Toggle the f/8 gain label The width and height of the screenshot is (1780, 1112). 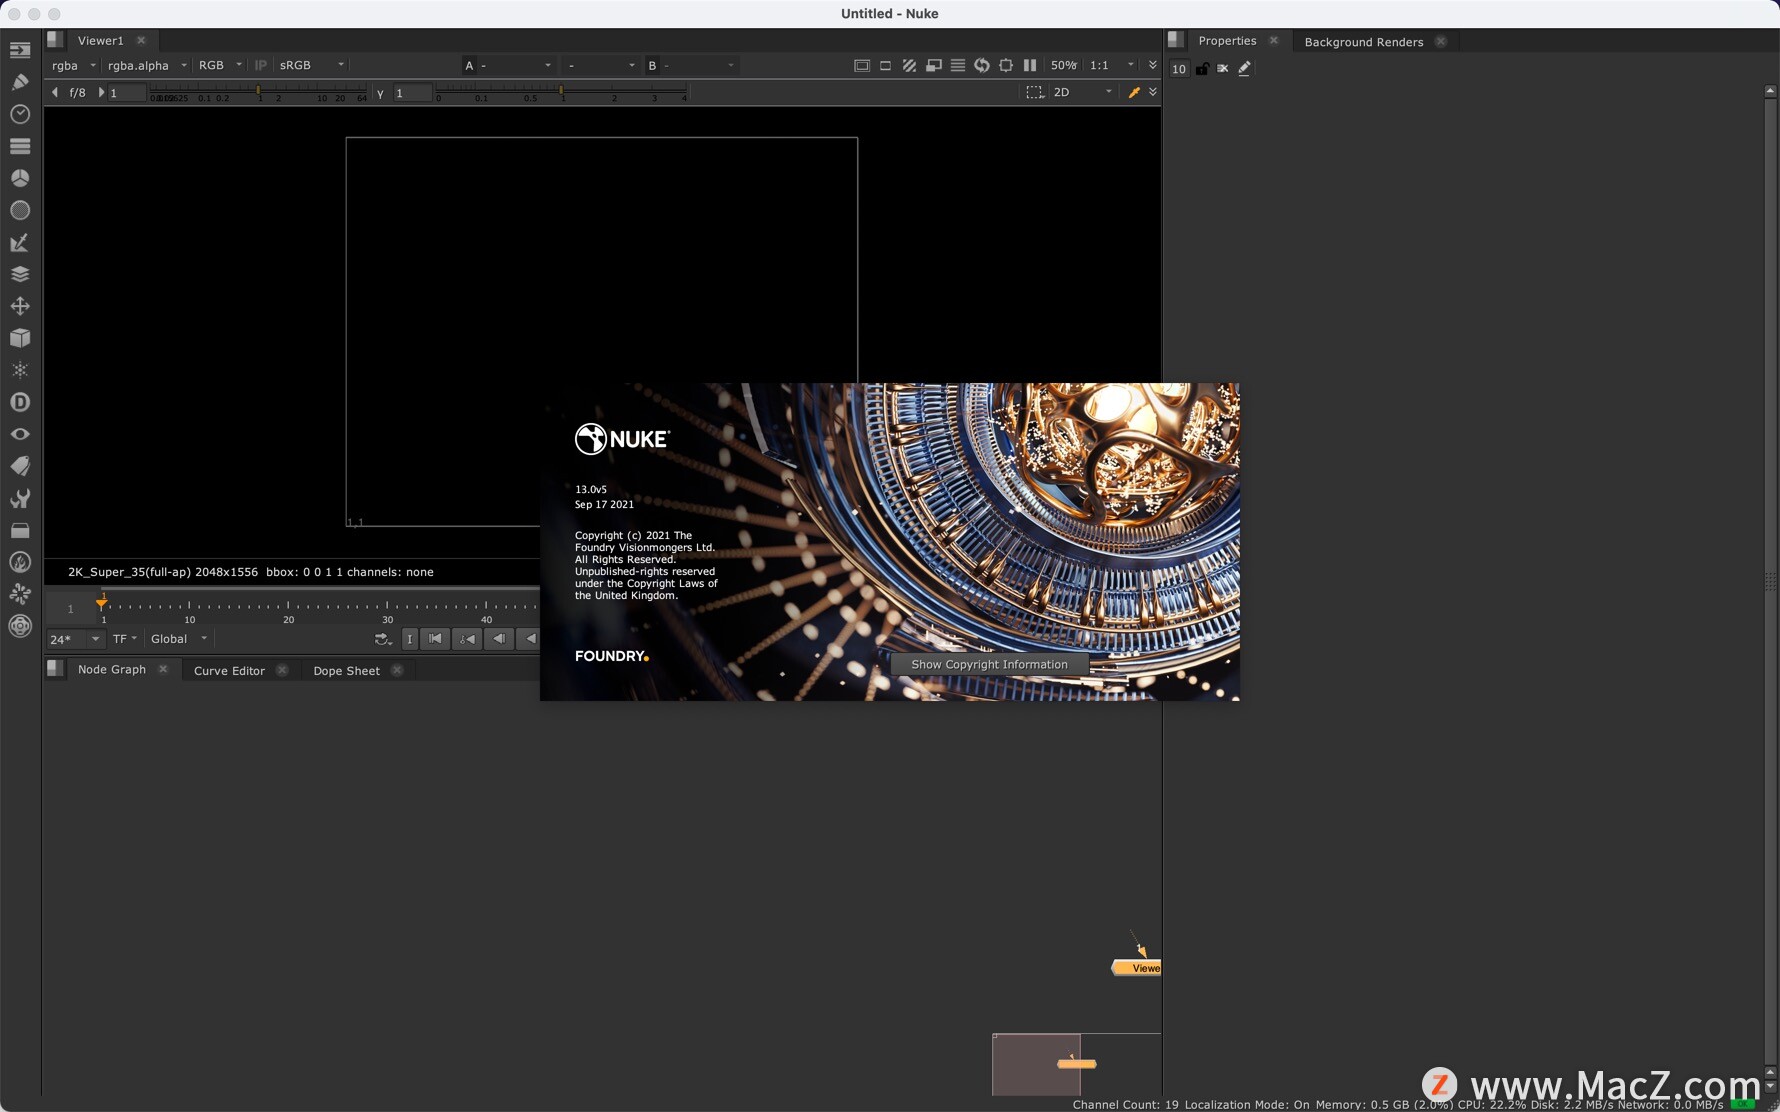[x=77, y=92]
